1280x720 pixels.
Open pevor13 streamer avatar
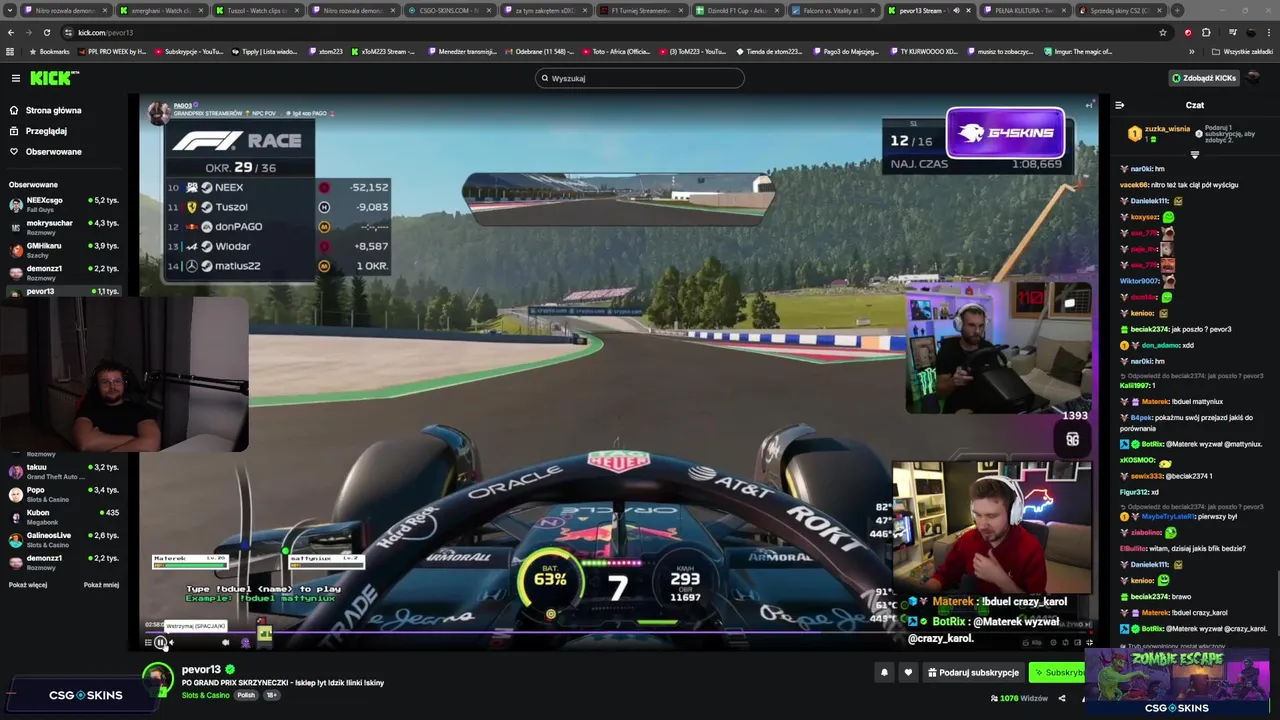(157, 679)
